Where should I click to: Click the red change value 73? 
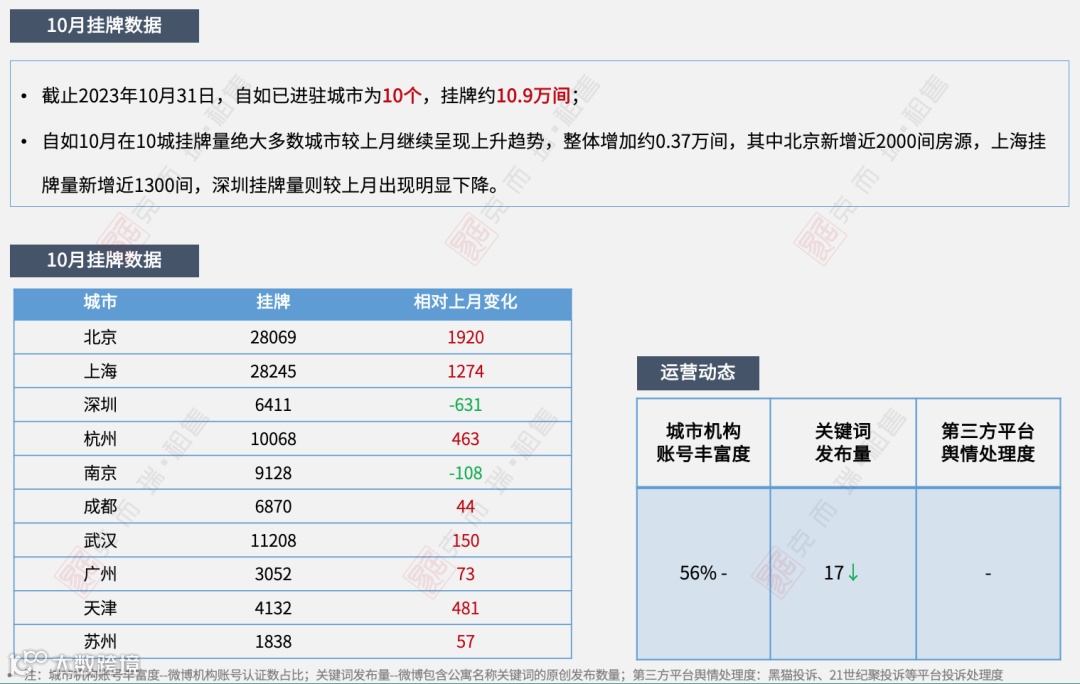[466, 574]
